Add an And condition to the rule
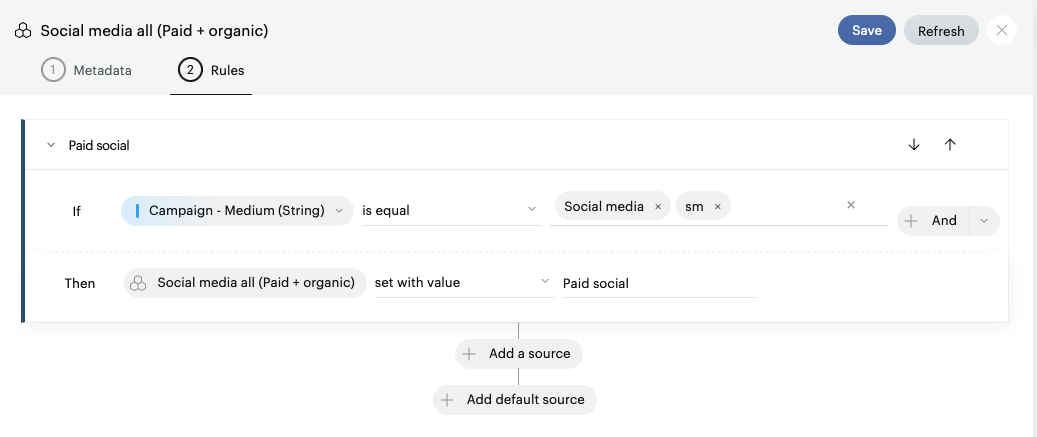Image resolution: width=1037 pixels, height=437 pixels. coord(932,221)
